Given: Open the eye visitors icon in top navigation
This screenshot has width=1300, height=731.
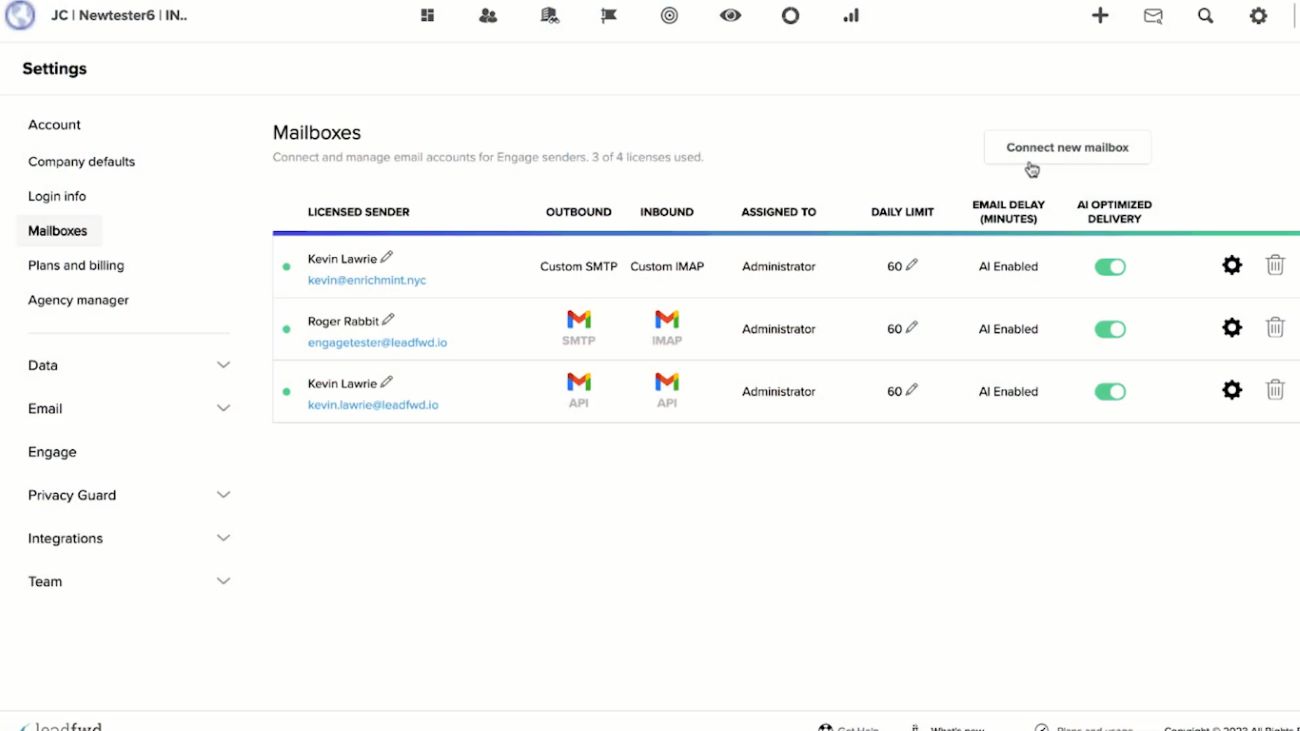Looking at the screenshot, I should [730, 16].
